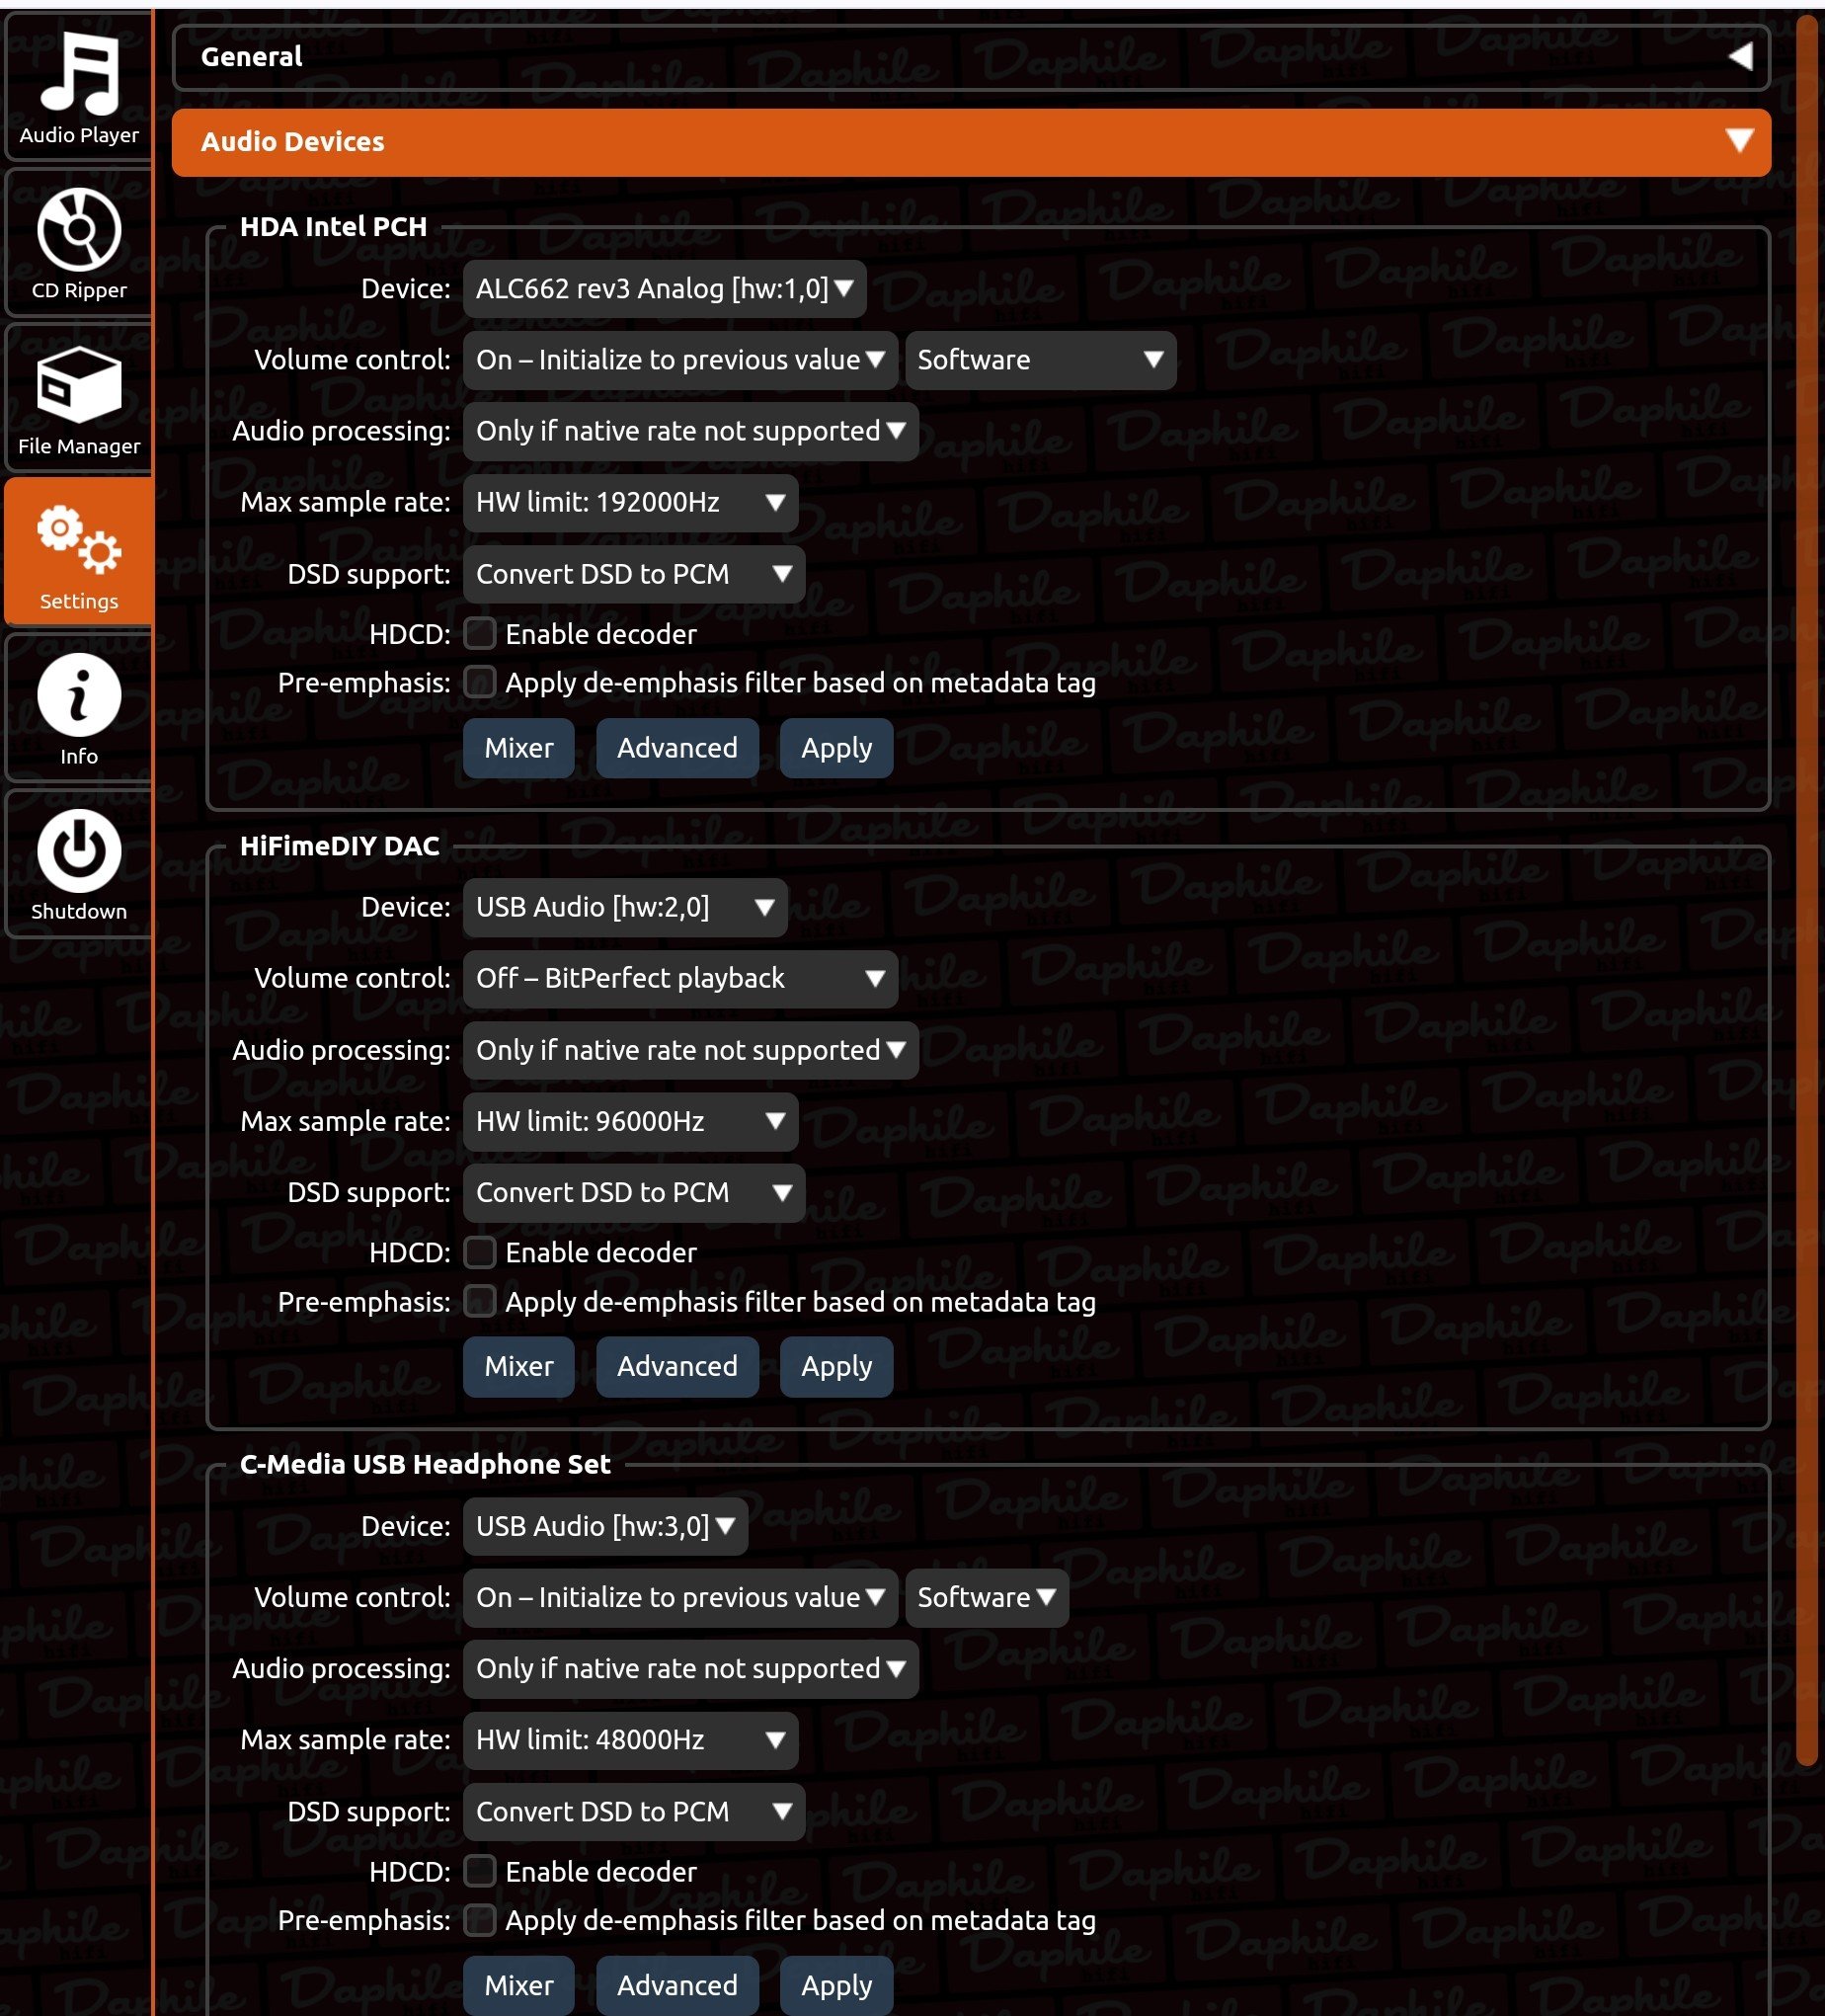Open Mixer for HDA Intel PCH

pos(518,748)
